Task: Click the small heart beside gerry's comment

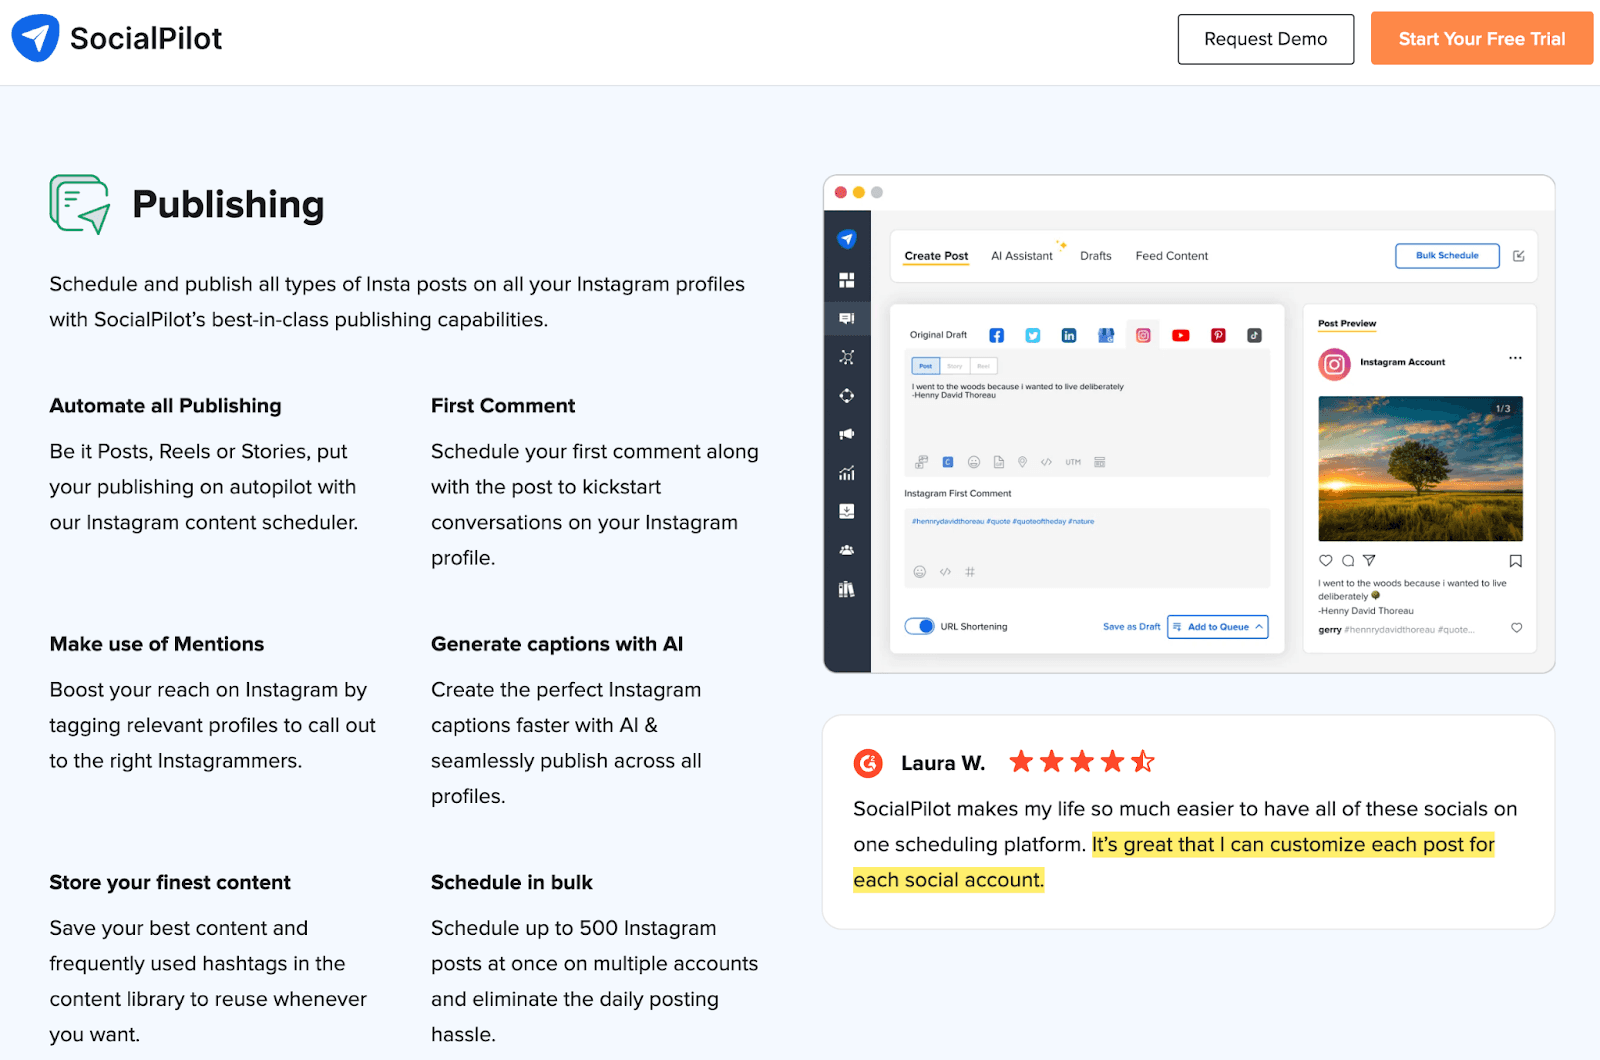Action: coord(1516,628)
